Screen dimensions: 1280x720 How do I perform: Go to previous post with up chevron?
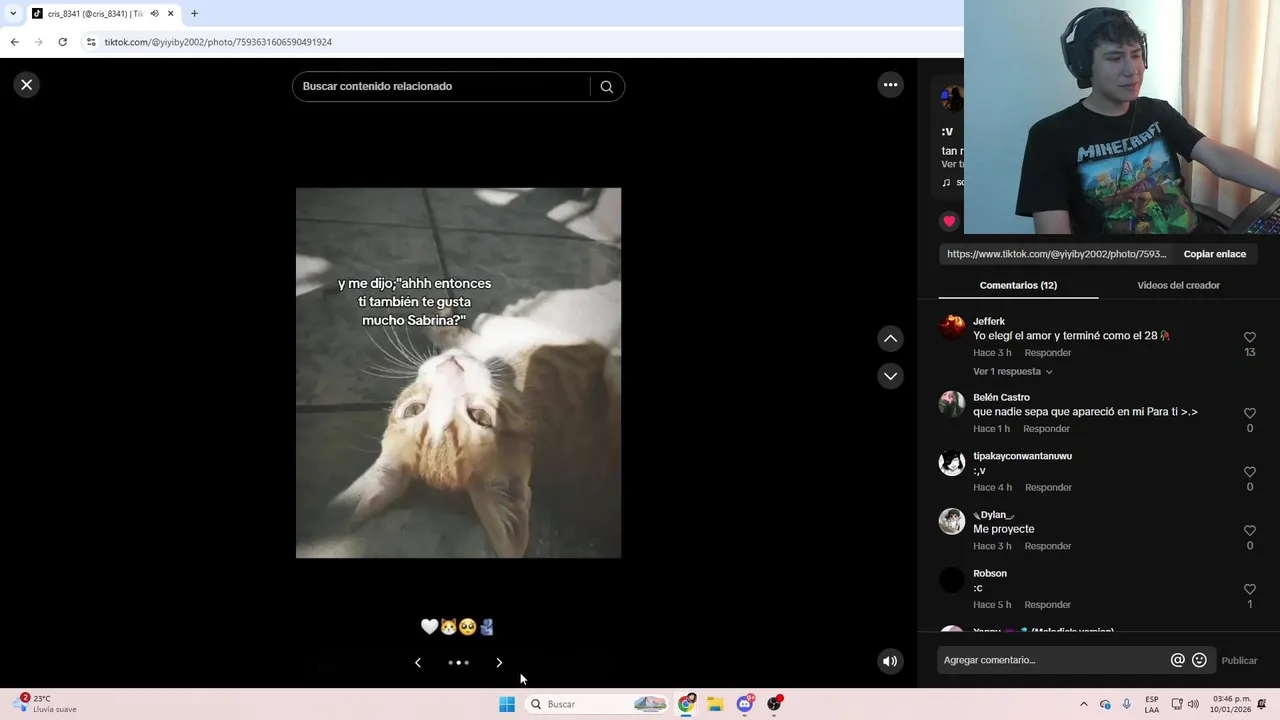point(890,339)
